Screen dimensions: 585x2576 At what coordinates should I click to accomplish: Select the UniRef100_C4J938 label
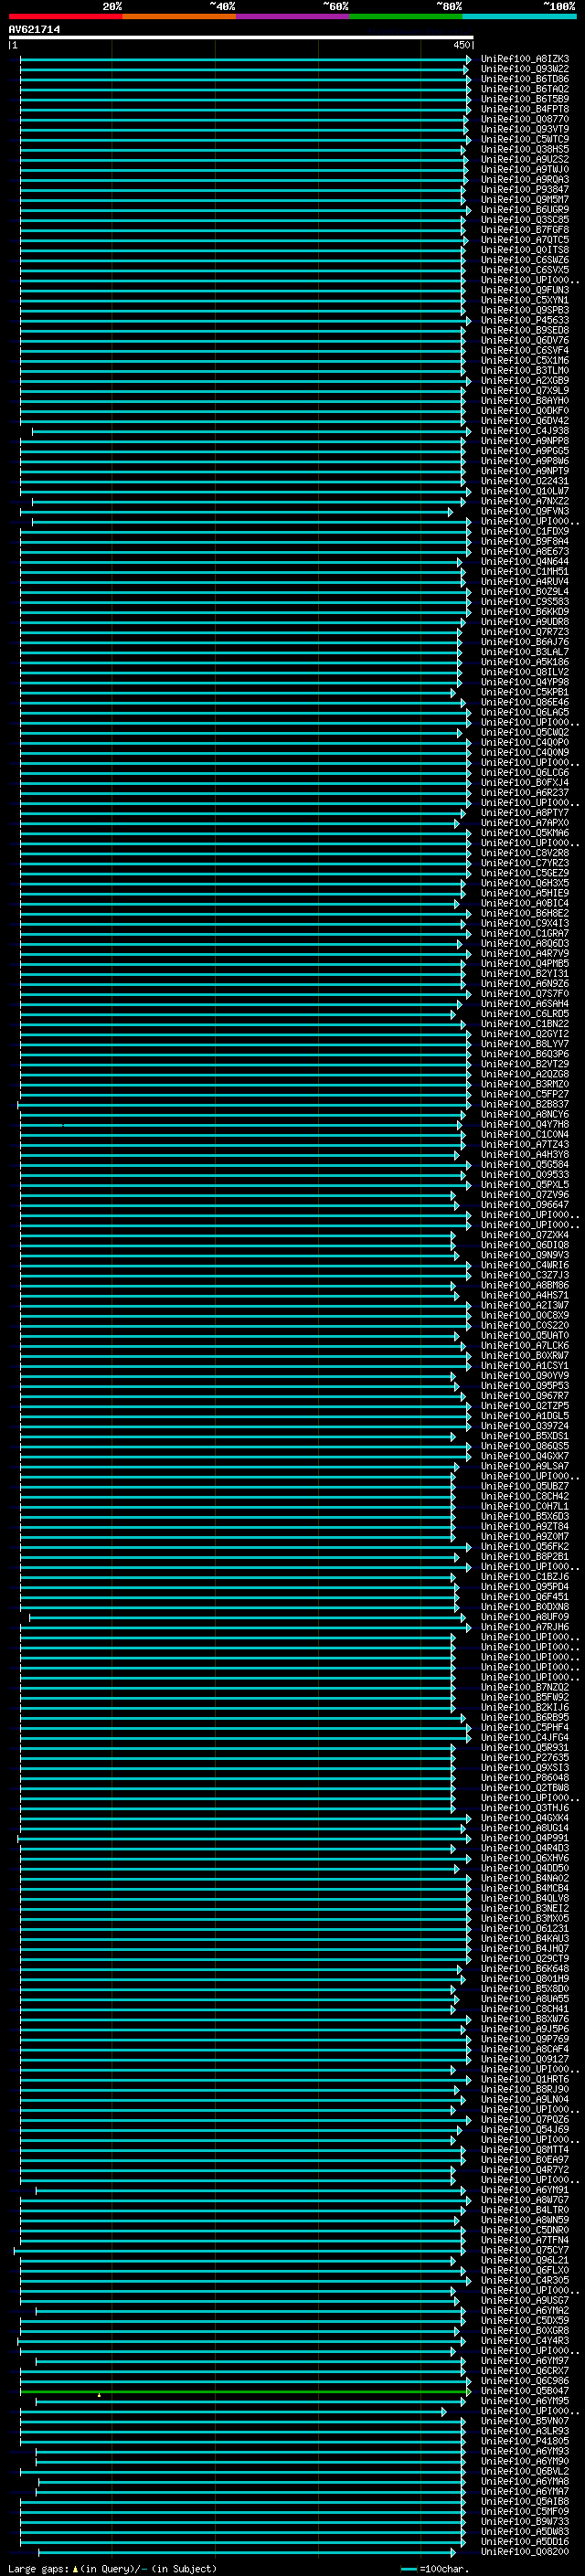coord(524,431)
